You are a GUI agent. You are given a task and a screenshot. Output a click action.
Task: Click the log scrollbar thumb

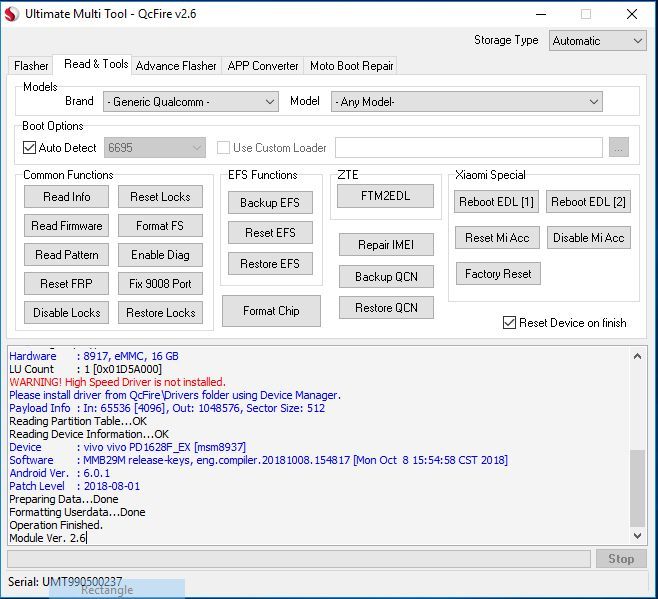[x=637, y=488]
